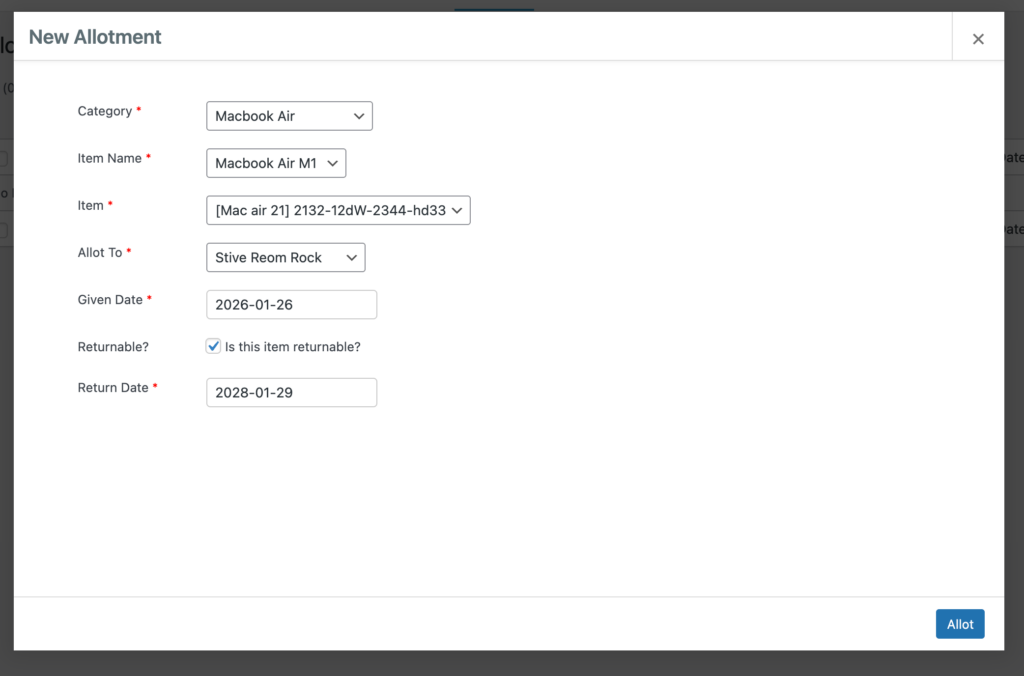
Task: Focus the Given Date field showing 2026-01-26
Action: pos(291,305)
